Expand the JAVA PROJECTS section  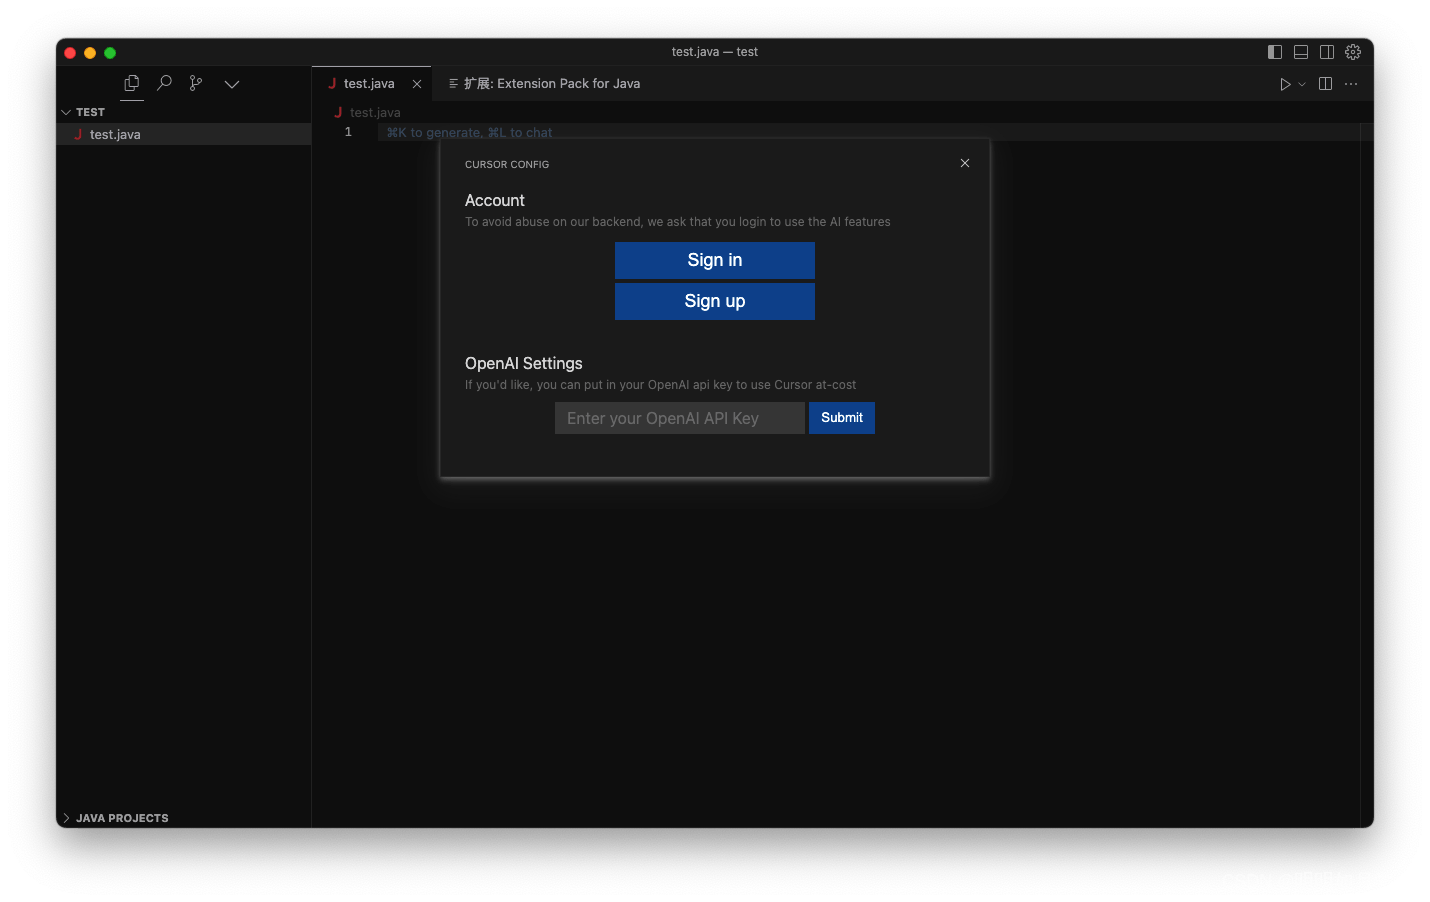click(x=183, y=818)
